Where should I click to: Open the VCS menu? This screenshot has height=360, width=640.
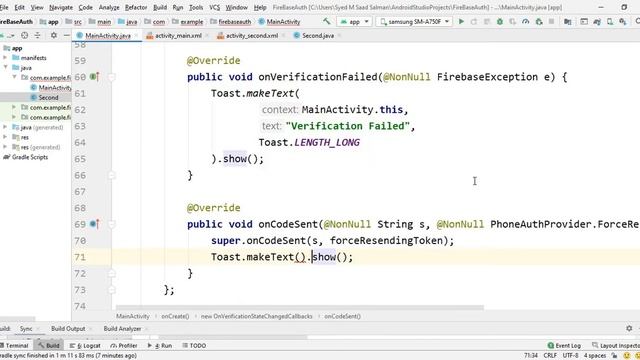coord(214,7)
